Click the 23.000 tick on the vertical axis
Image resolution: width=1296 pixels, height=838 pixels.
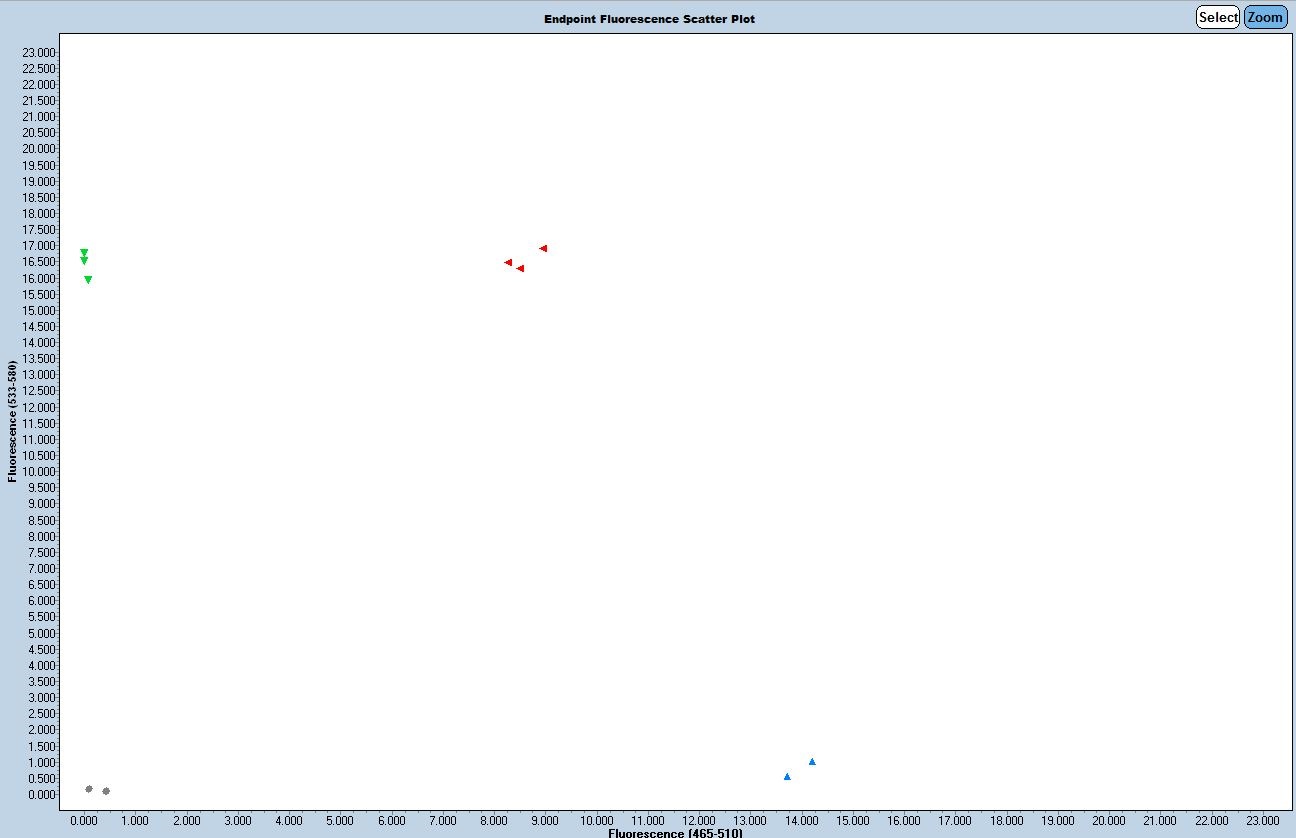[x=40, y=52]
